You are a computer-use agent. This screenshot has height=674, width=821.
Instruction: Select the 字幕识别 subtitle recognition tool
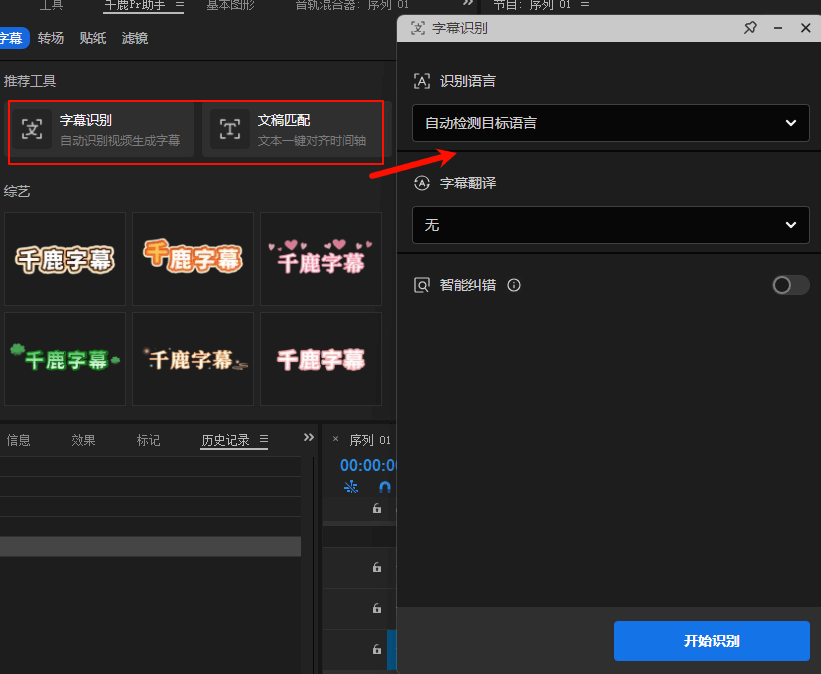100,130
